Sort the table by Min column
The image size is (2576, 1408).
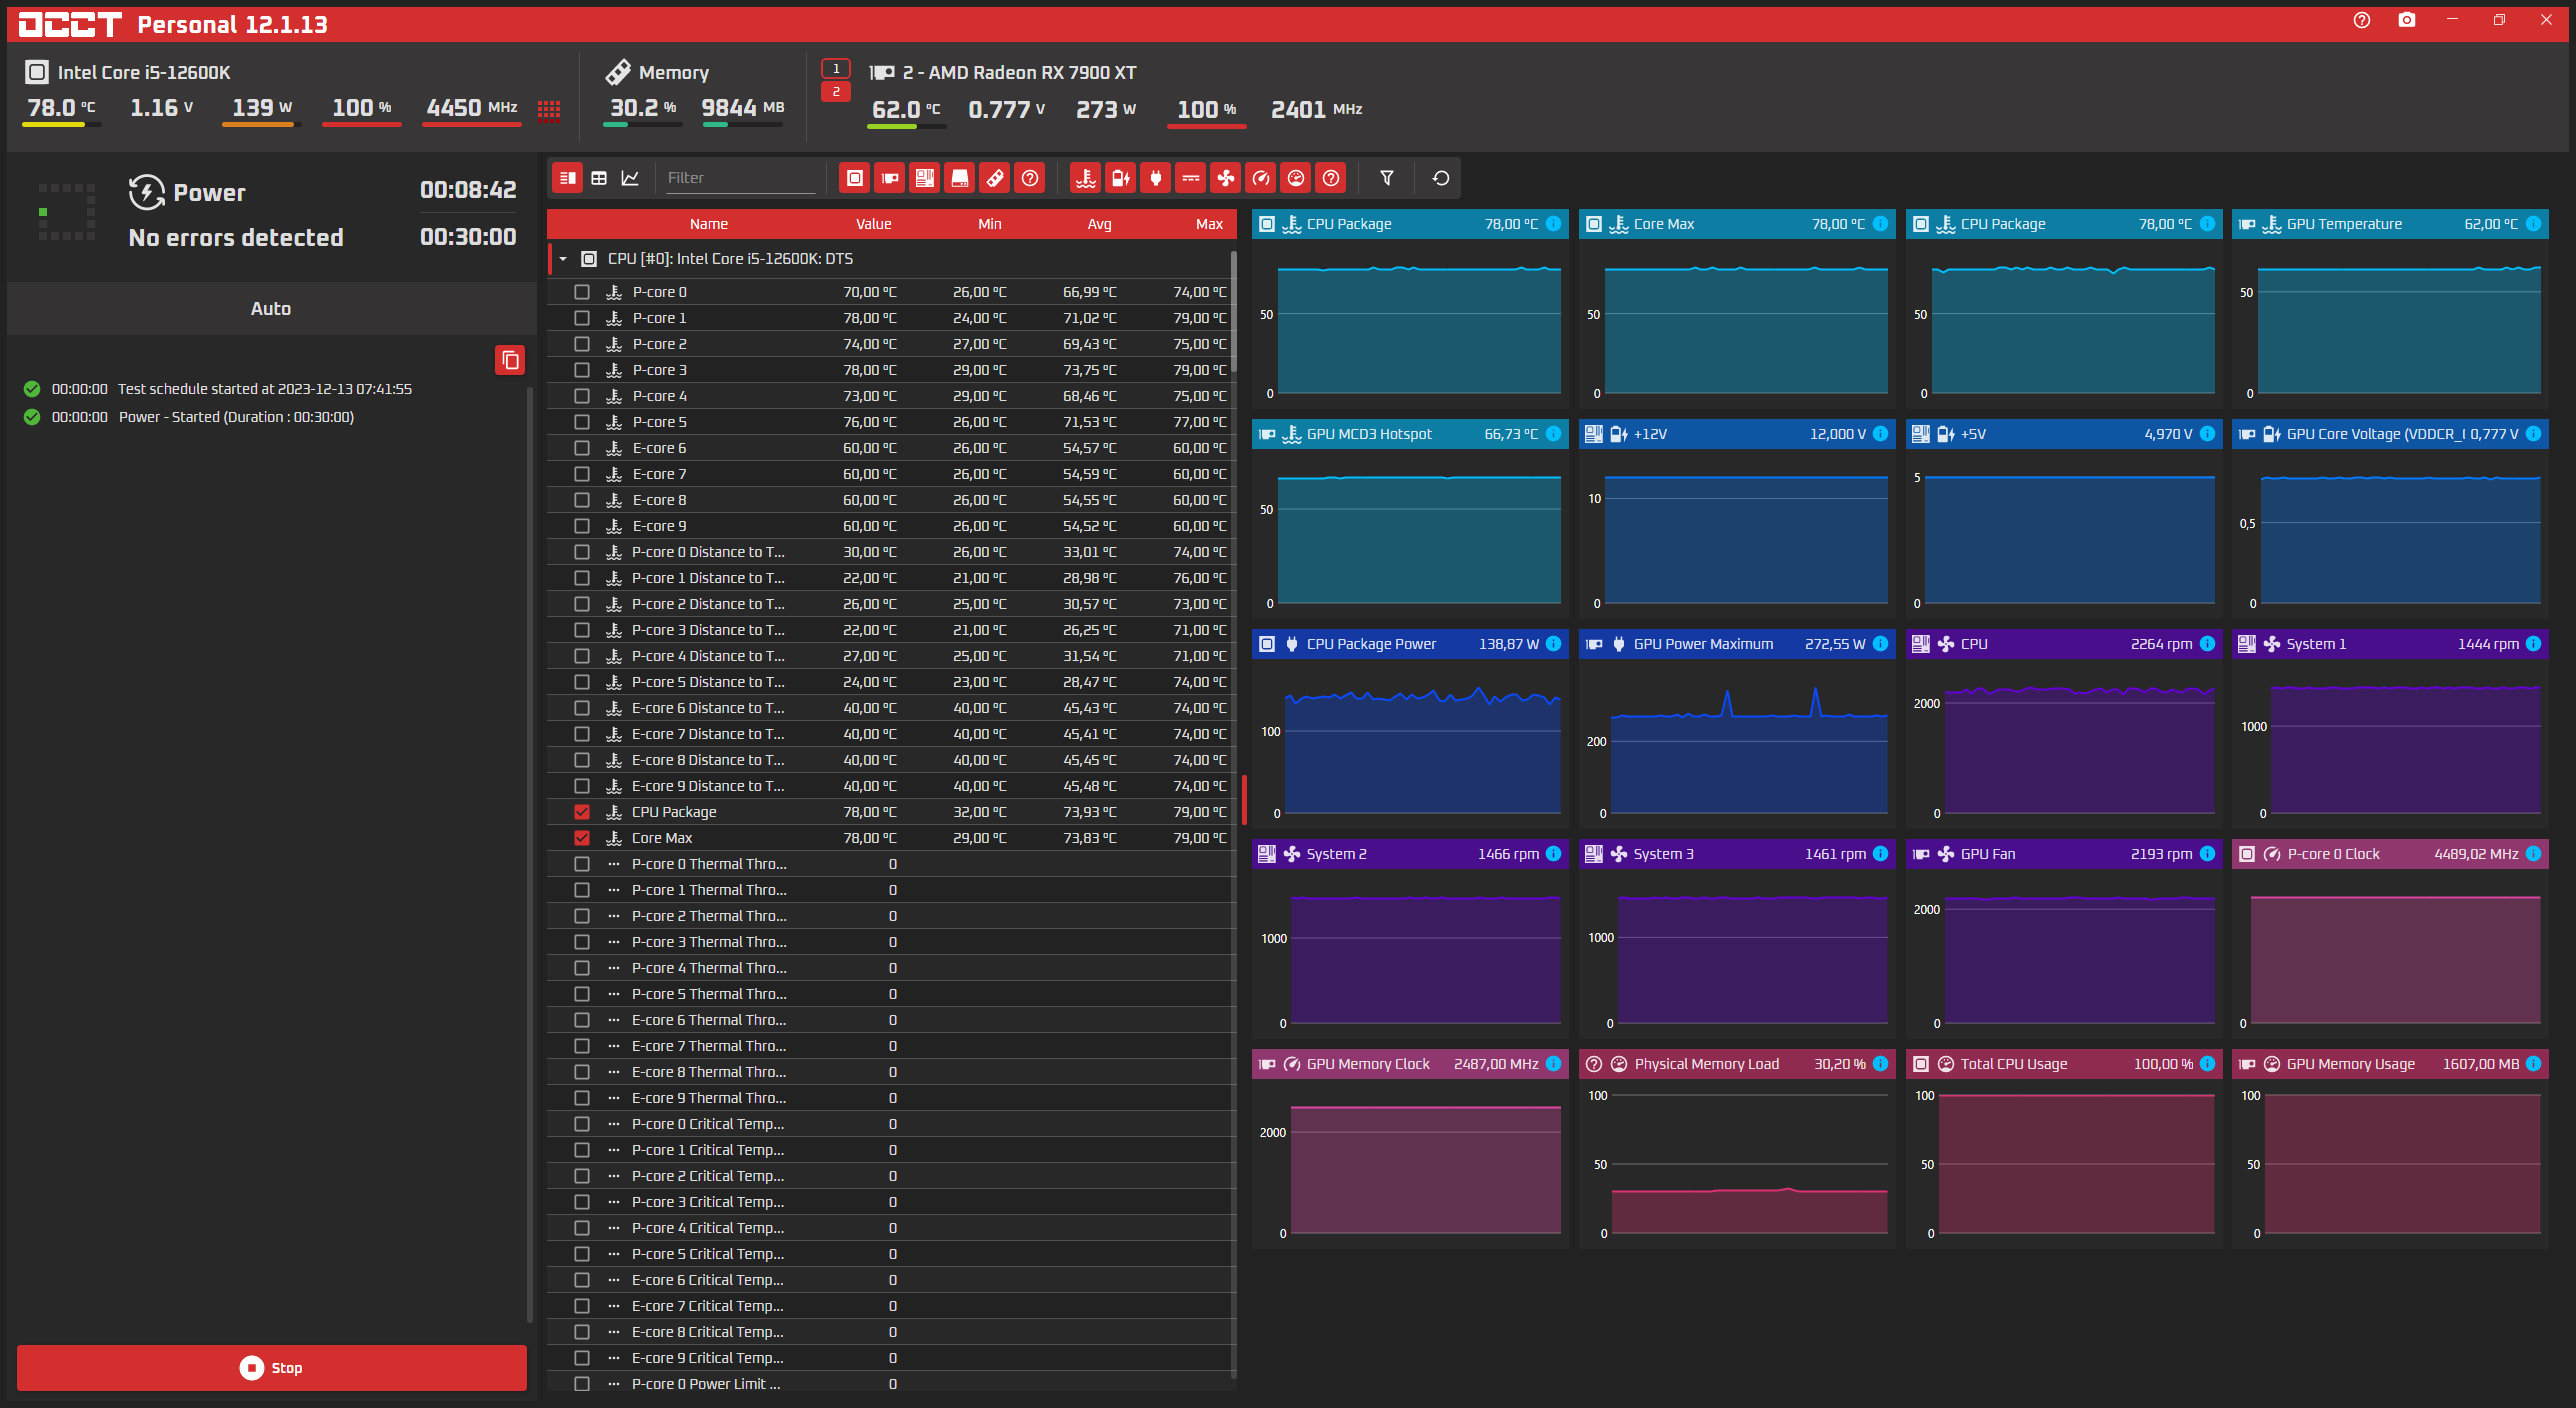click(x=990, y=224)
